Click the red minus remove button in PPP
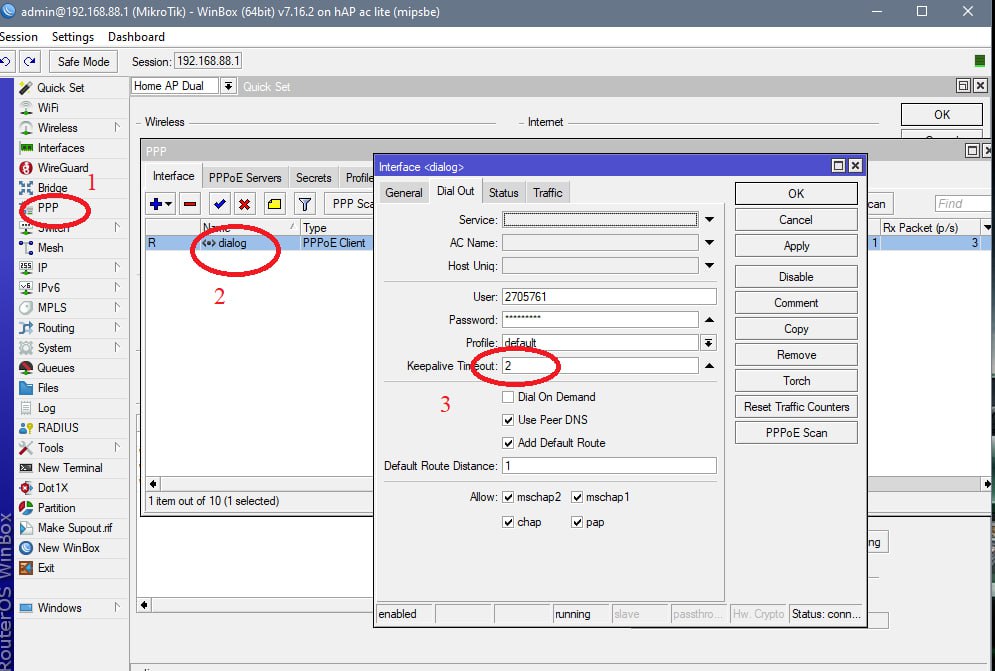This screenshot has width=995, height=671. click(190, 204)
